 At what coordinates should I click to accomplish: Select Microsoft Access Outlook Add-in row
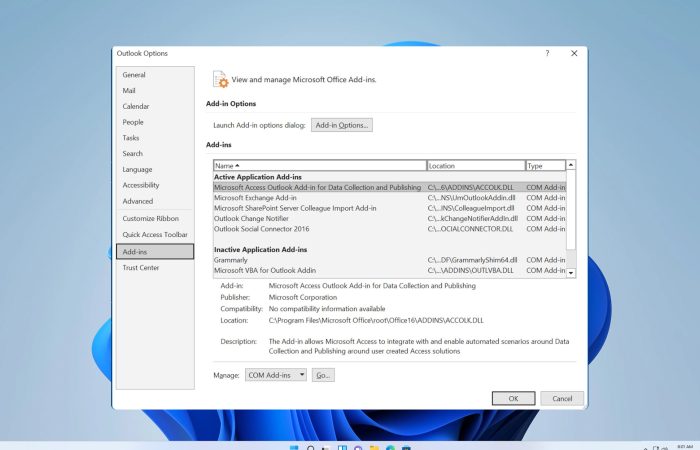(389, 188)
